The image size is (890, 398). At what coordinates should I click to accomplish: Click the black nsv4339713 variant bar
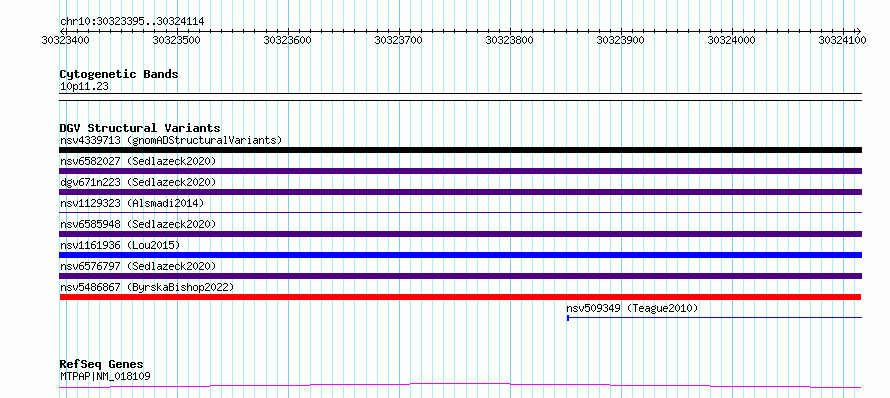pos(460,150)
